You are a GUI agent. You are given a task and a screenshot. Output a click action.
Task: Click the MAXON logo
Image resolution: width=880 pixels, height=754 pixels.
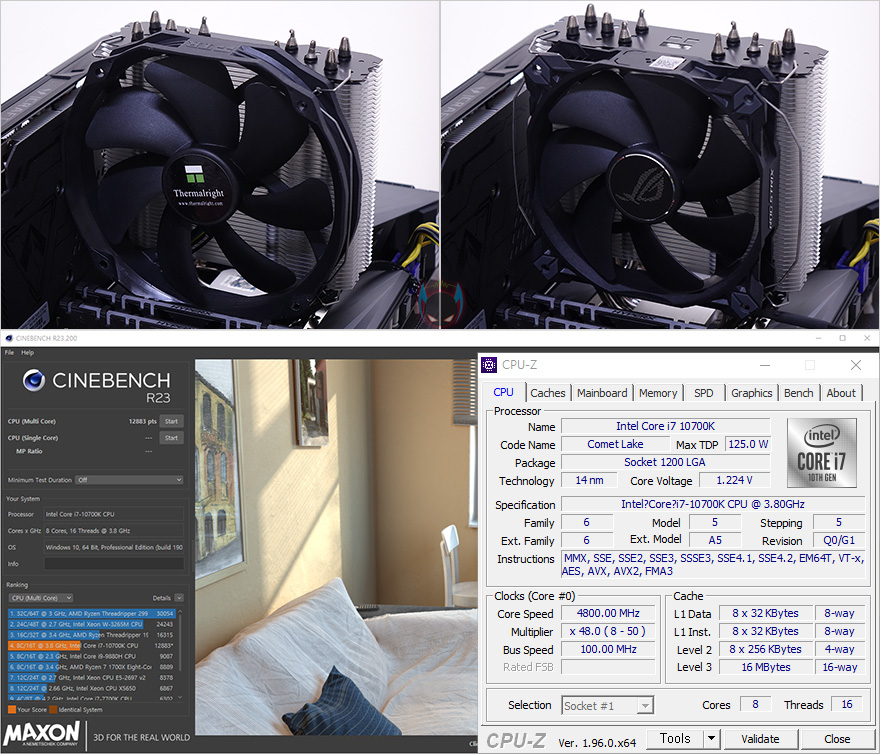42,734
